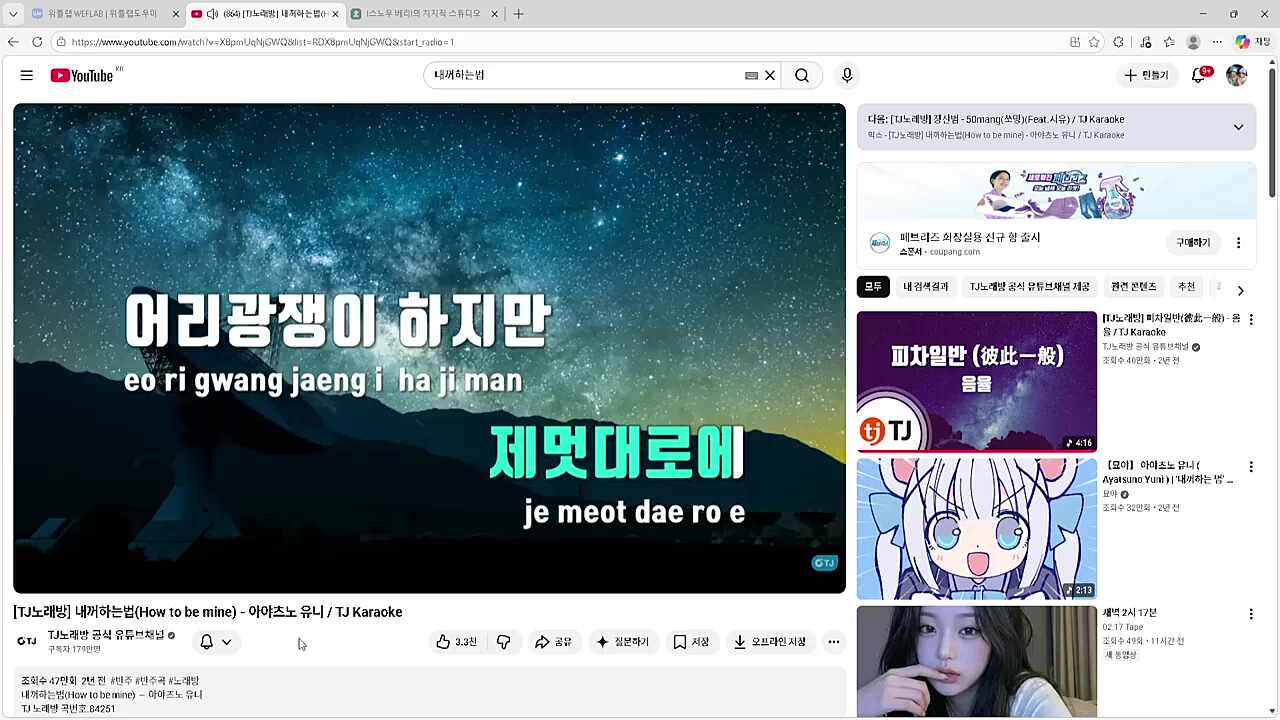Expand the up-next playlist panel
Viewport: 1280px width, 720px height.
1238,127
